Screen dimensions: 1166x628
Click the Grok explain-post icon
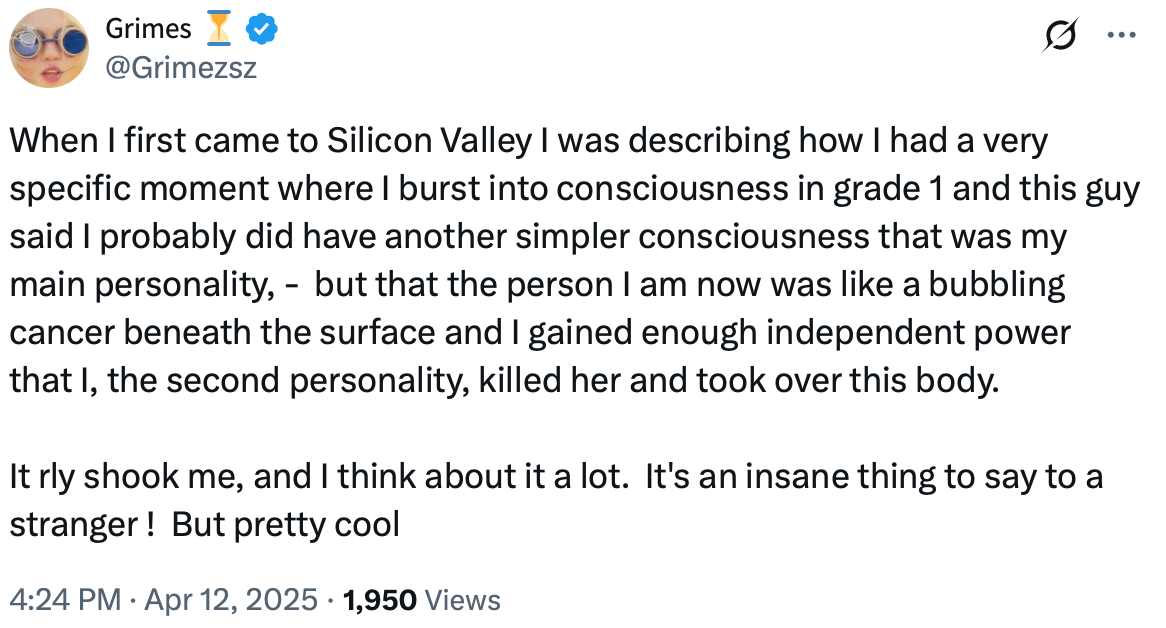coord(1060,35)
